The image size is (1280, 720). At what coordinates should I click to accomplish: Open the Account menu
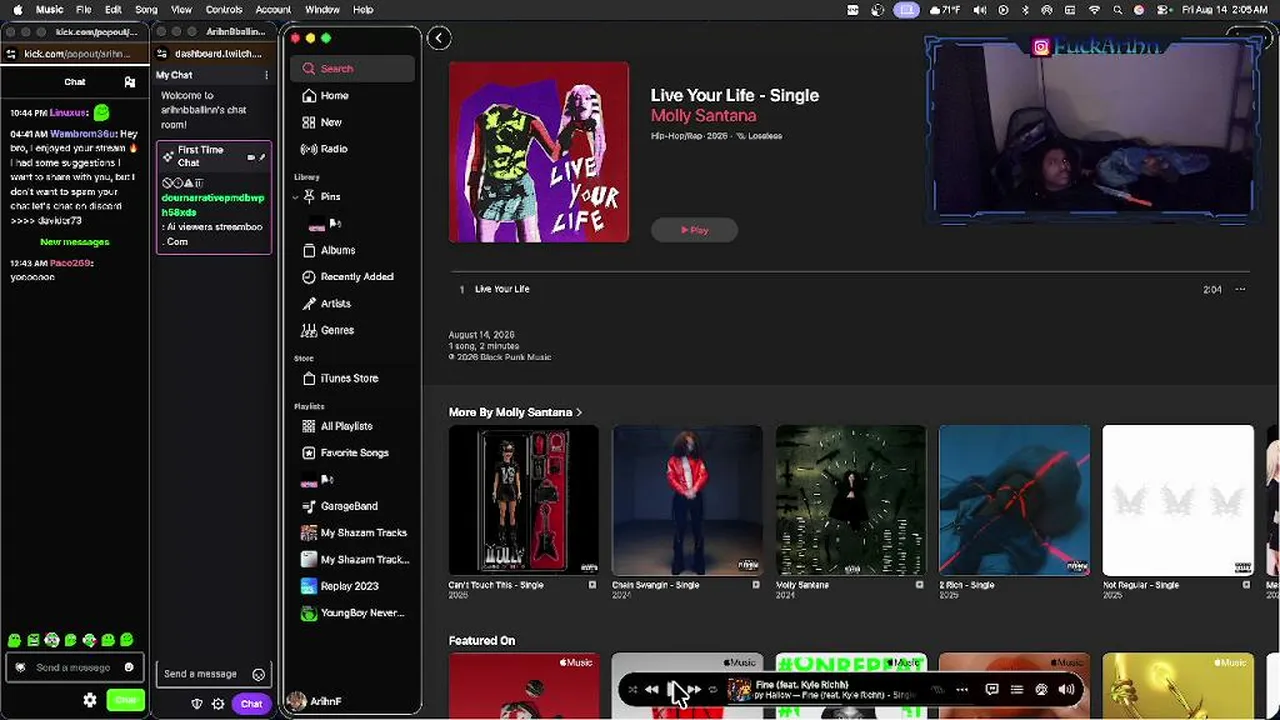pos(273,10)
